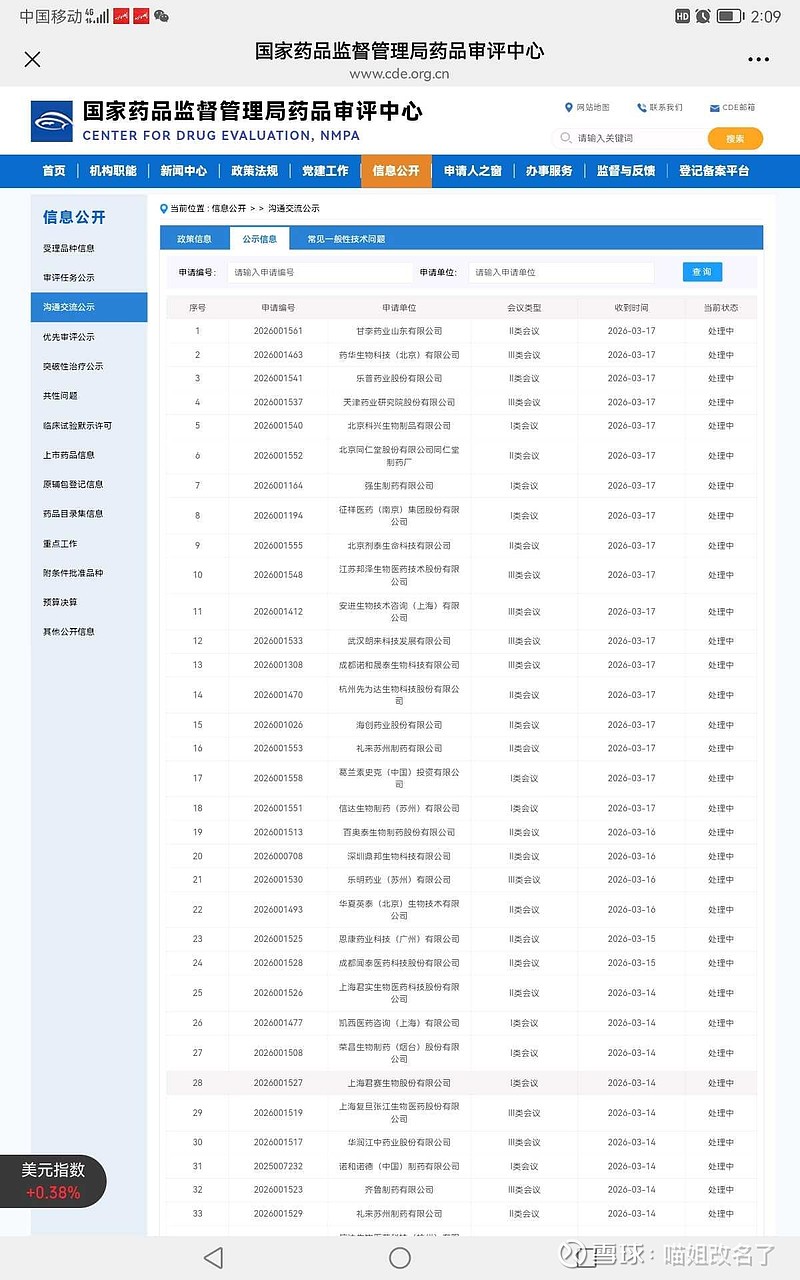
Task: Close the browser page with X icon
Action: tap(32, 59)
